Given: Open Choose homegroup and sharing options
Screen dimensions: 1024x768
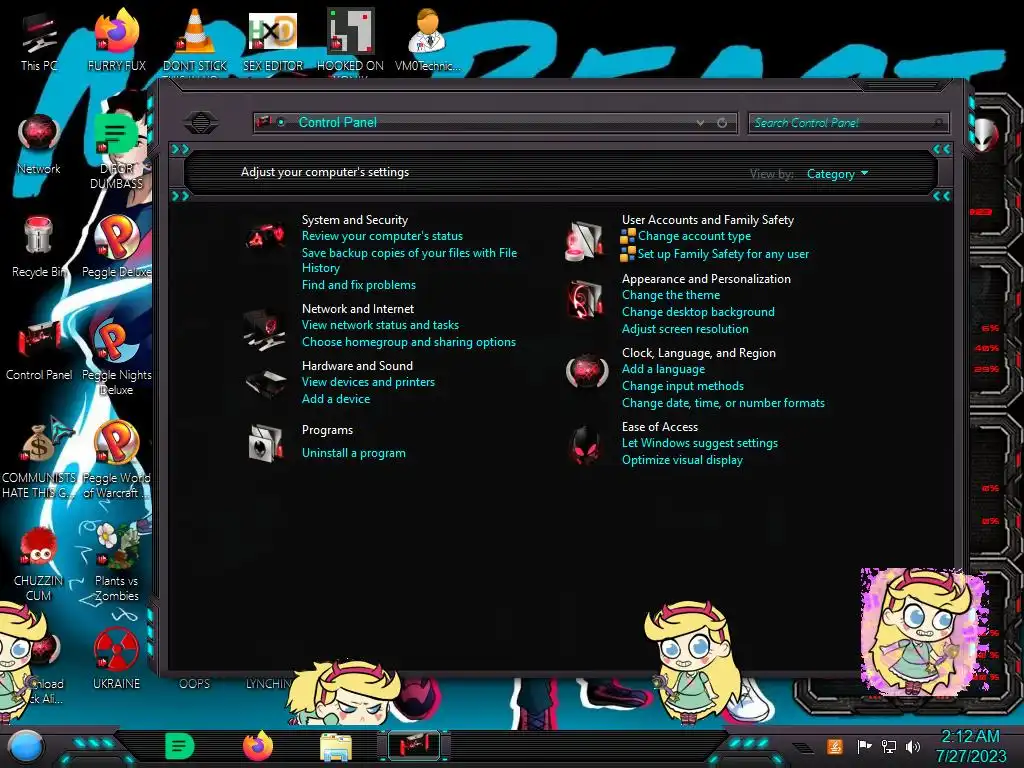Looking at the screenshot, I should pyautogui.click(x=408, y=342).
